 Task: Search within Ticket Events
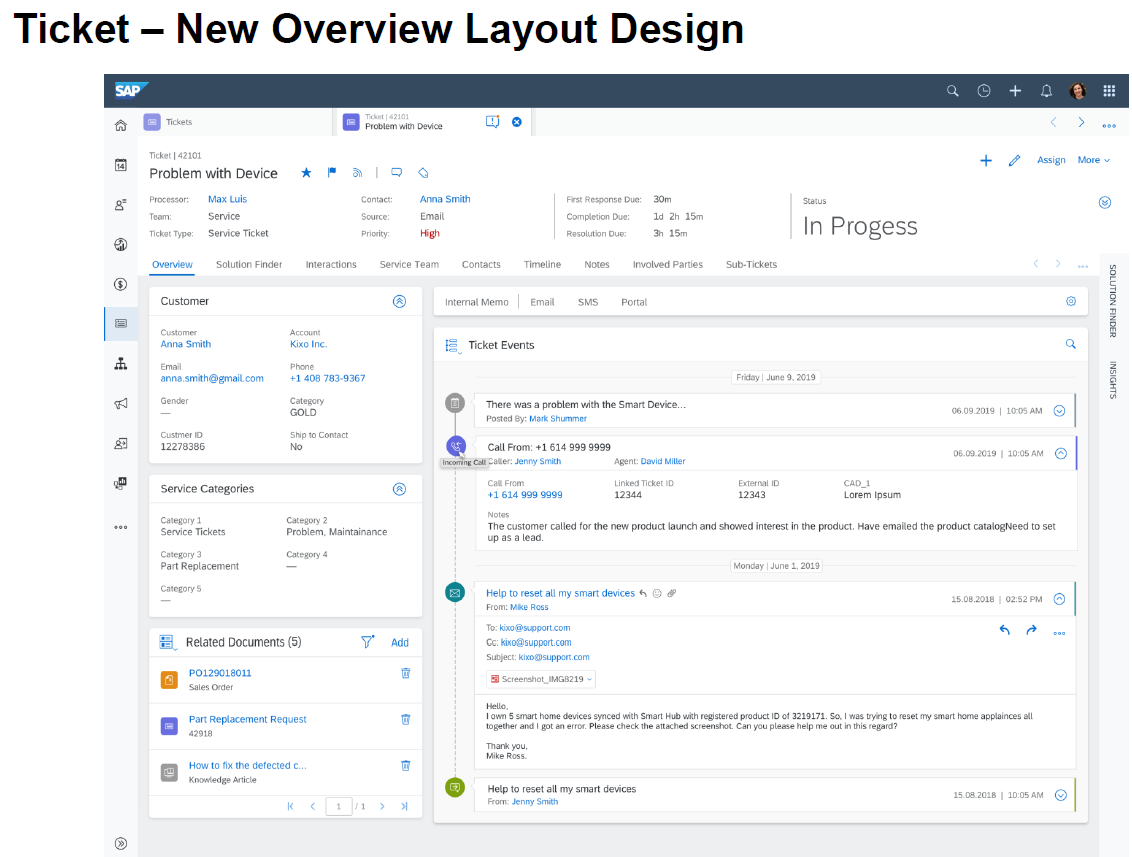point(1071,344)
